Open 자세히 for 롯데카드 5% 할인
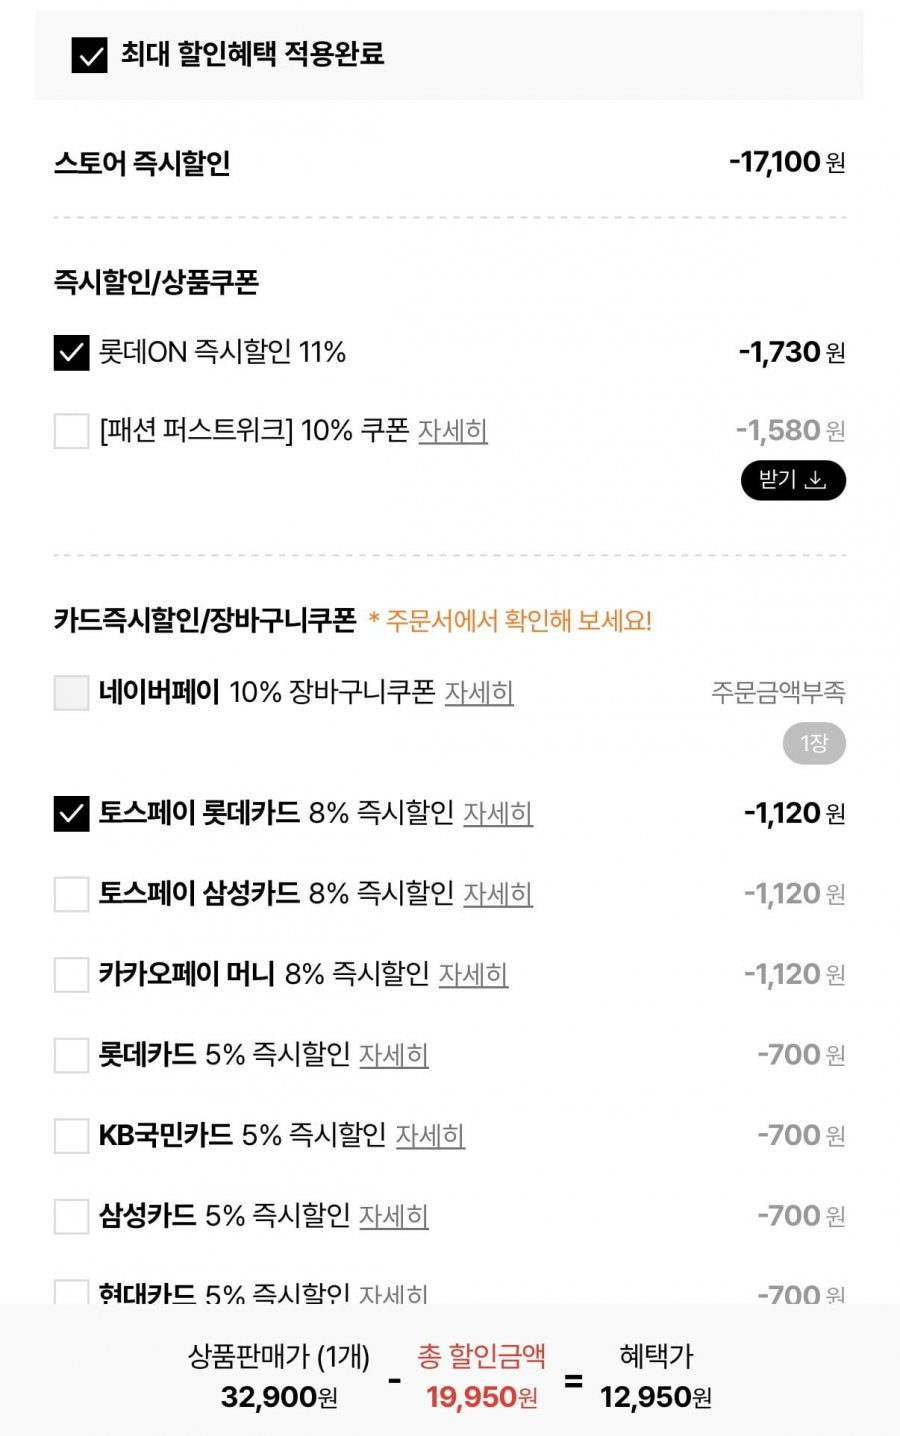The image size is (900, 1436). [x=393, y=1055]
